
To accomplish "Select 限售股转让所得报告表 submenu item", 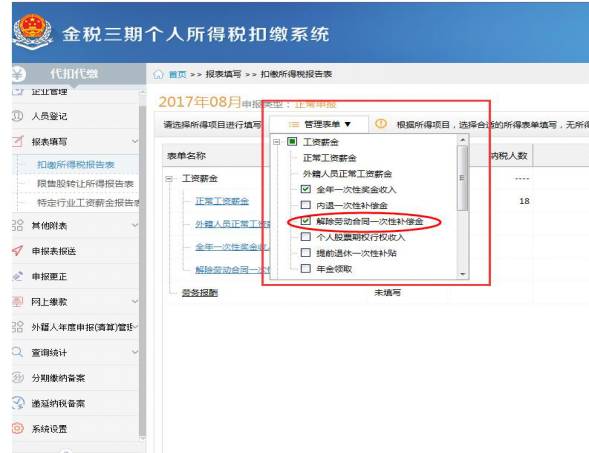I will [x=85, y=183].
